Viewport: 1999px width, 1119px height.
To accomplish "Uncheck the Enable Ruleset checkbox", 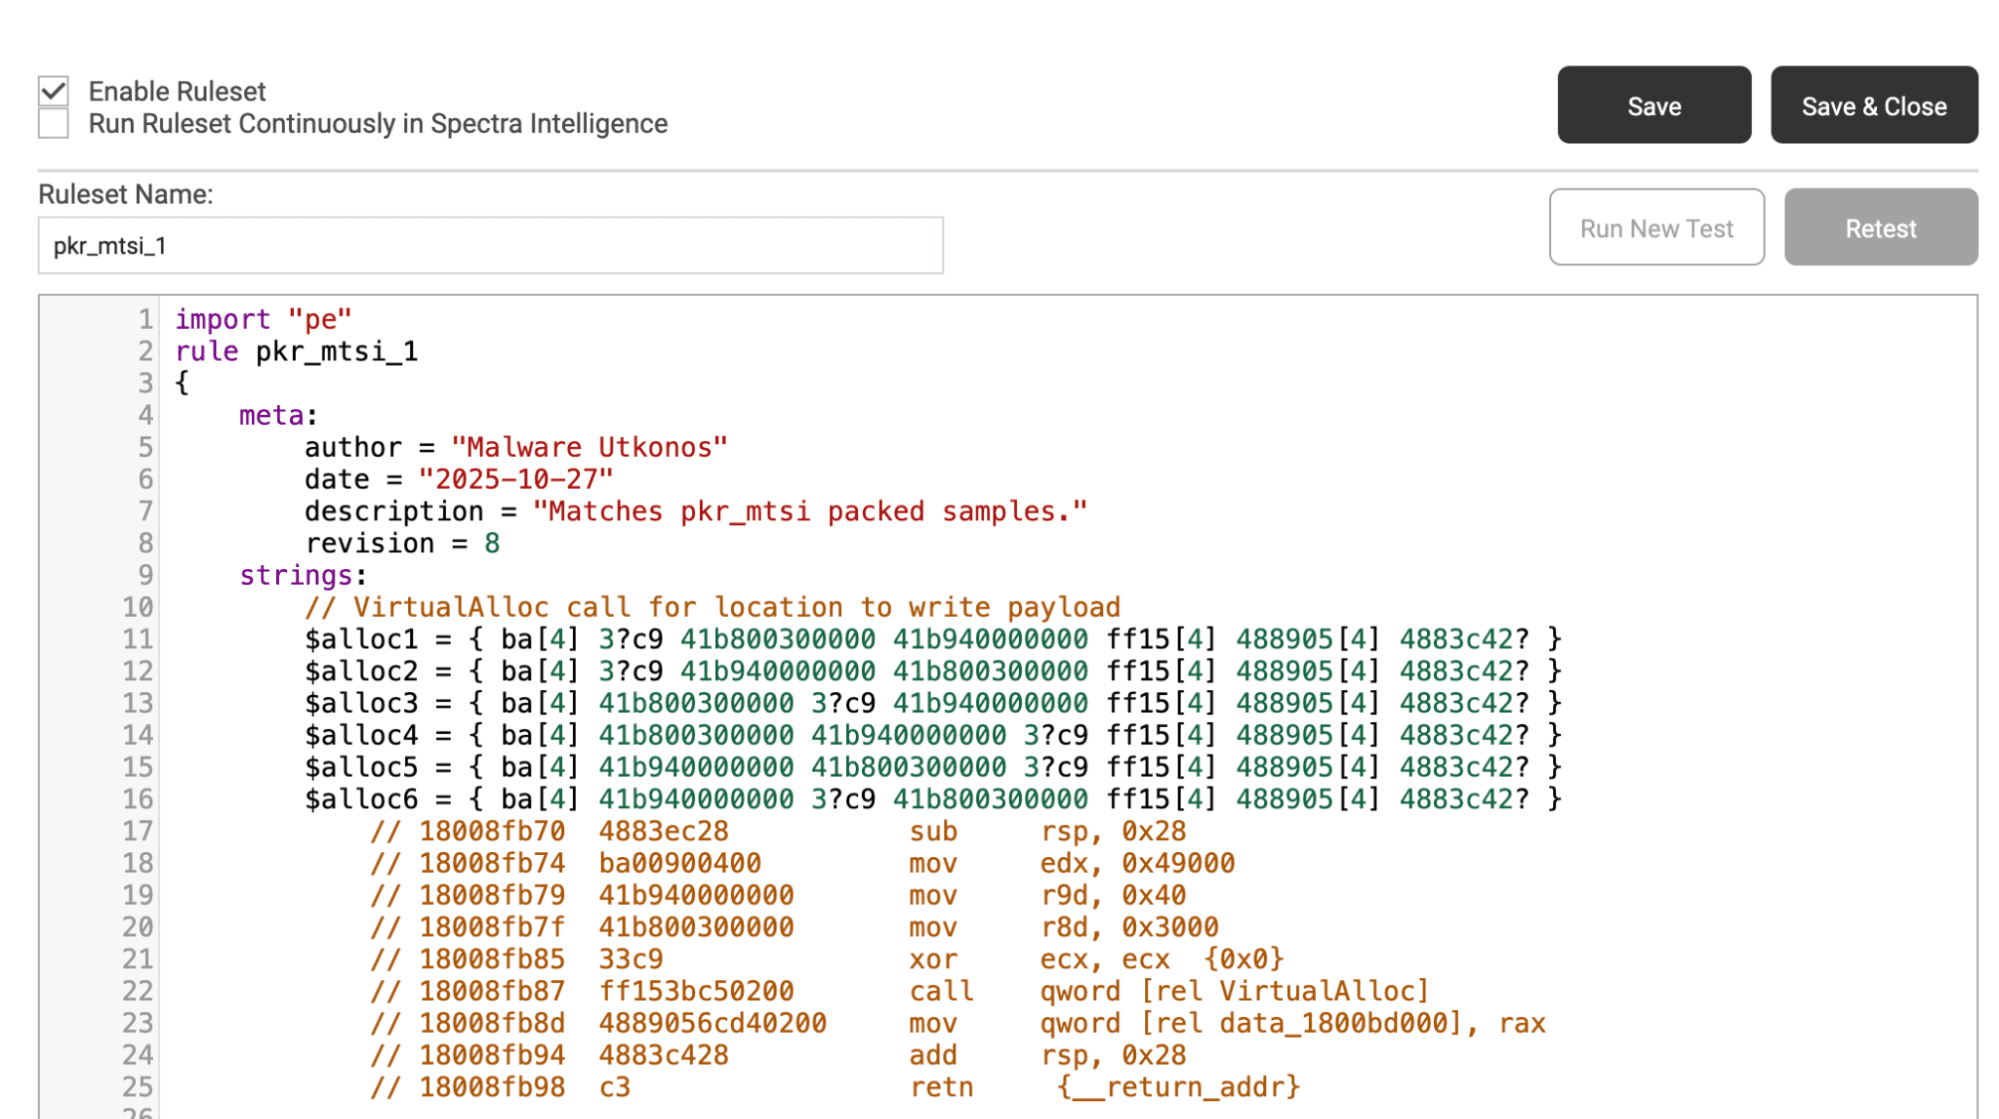I will point(54,89).
